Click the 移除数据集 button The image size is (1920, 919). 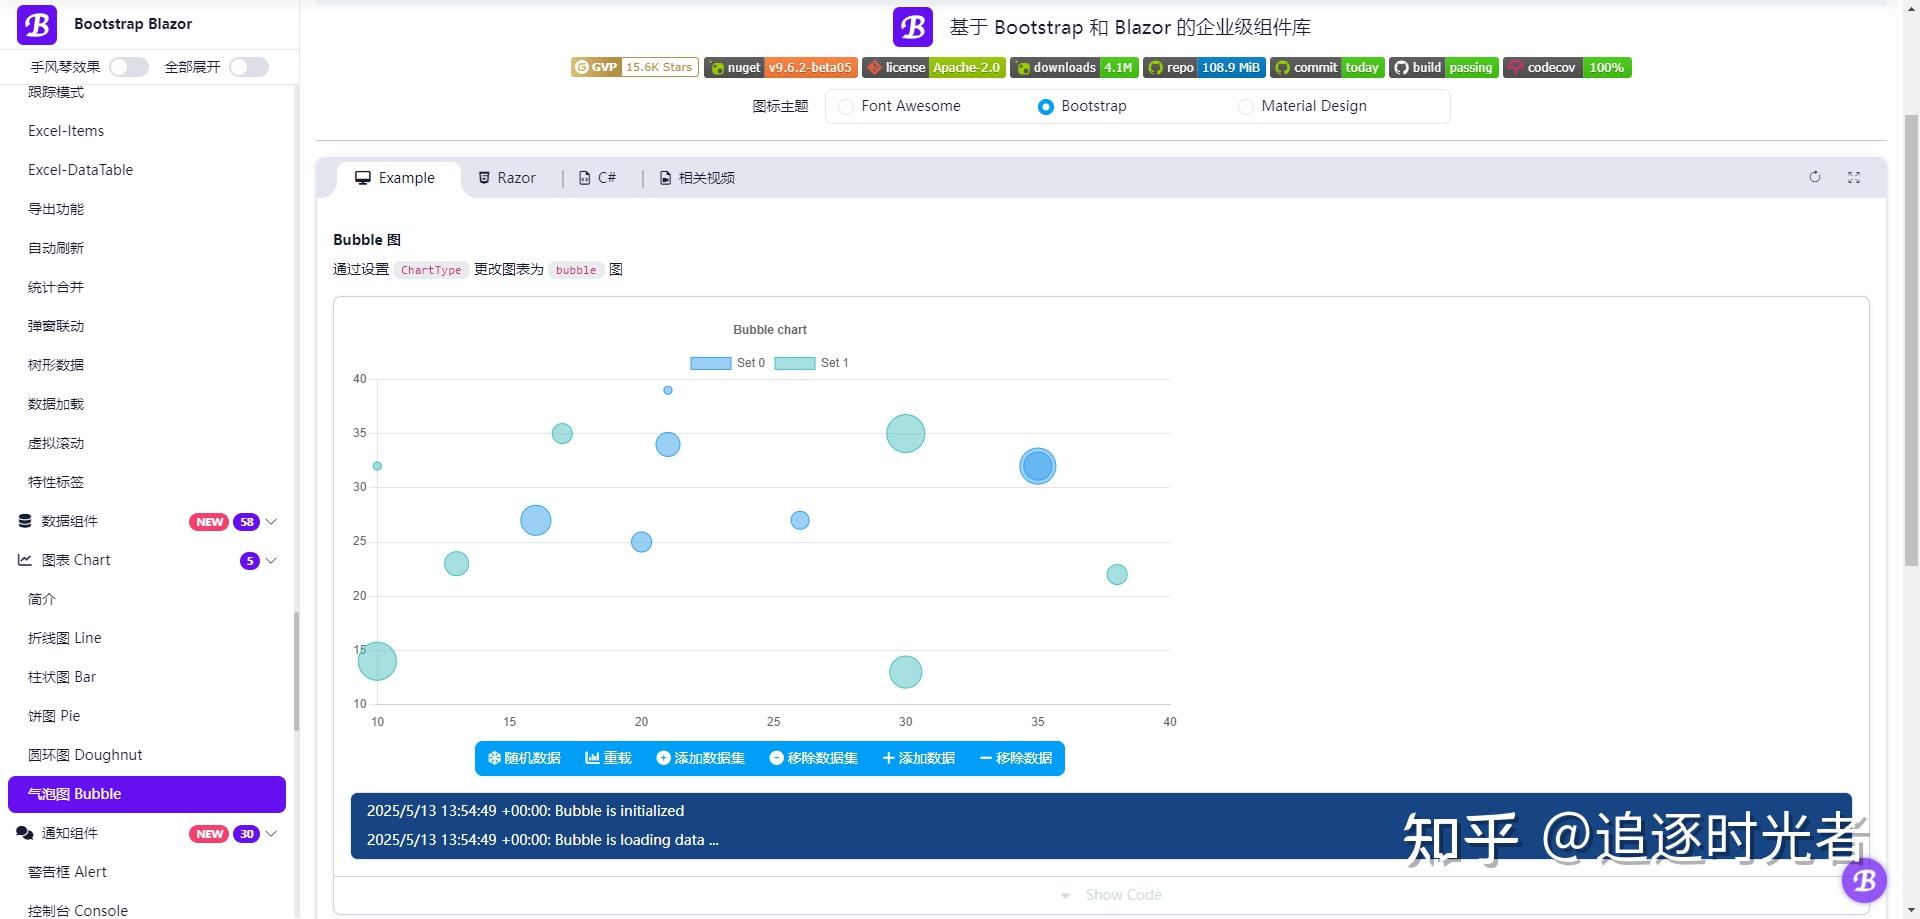point(813,758)
